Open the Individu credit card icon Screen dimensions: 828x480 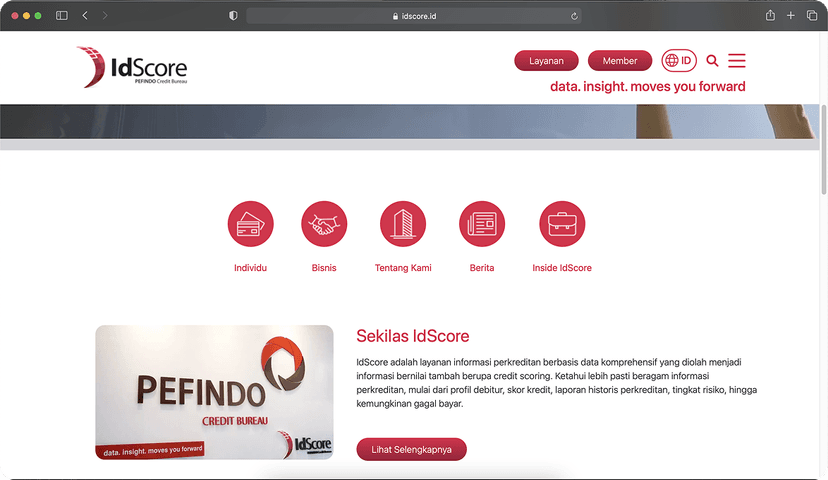[x=250, y=224]
